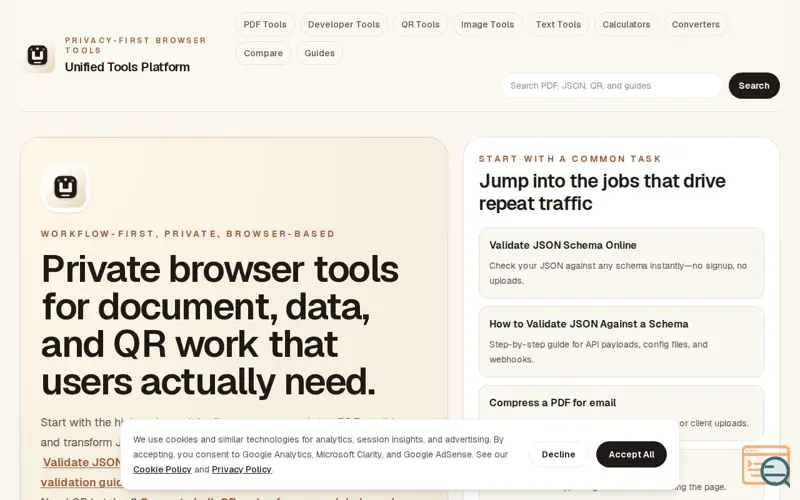Image resolution: width=800 pixels, height=500 pixels.
Task: Accept All cookies
Action: 631,454
